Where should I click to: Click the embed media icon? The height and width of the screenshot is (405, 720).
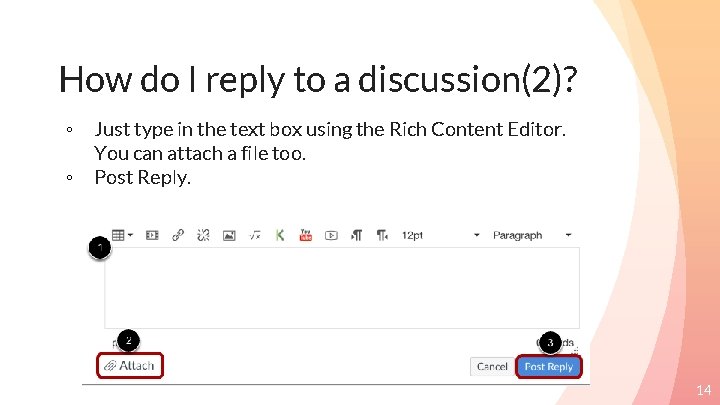coord(152,235)
